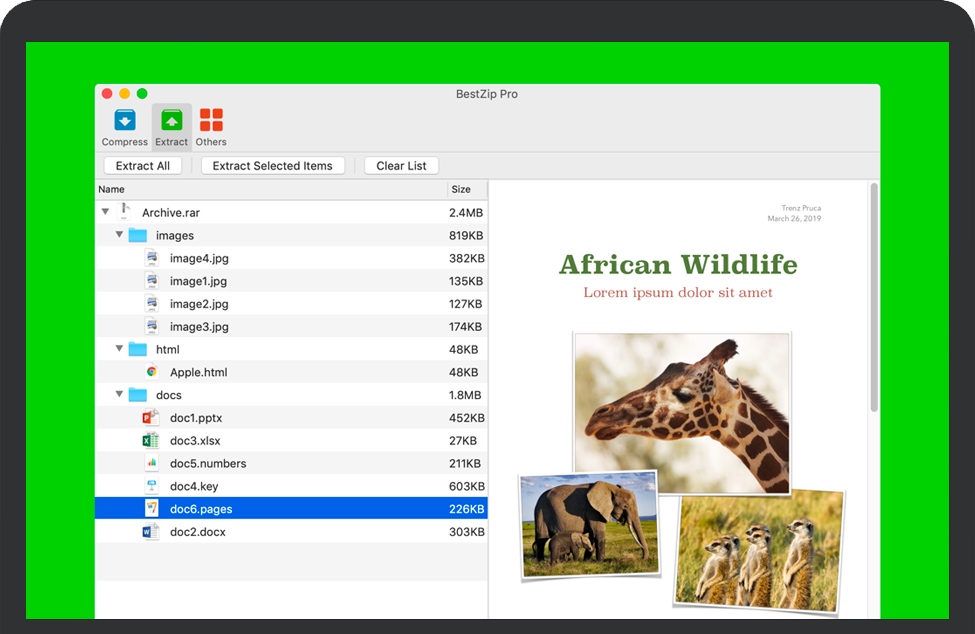Click the images folder icon

[138, 236]
